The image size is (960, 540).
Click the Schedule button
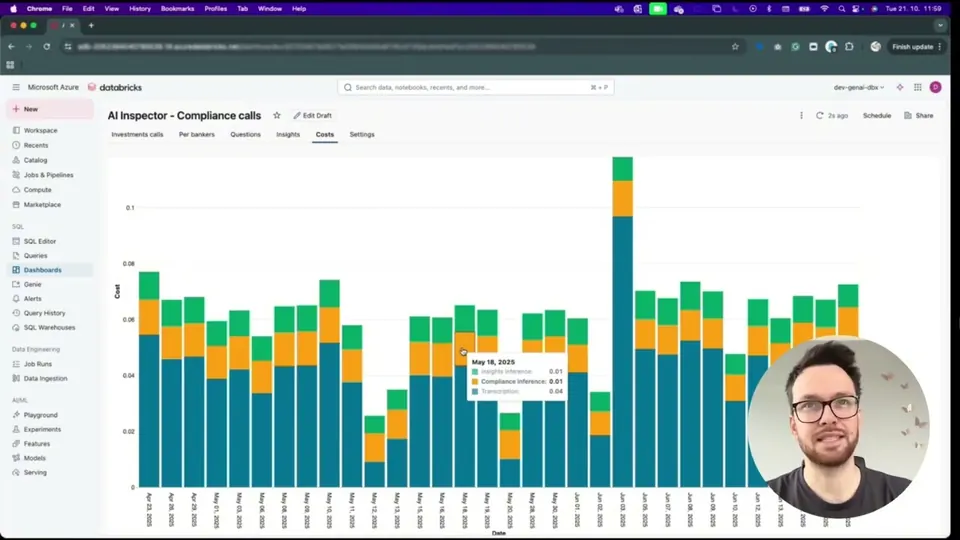point(877,115)
